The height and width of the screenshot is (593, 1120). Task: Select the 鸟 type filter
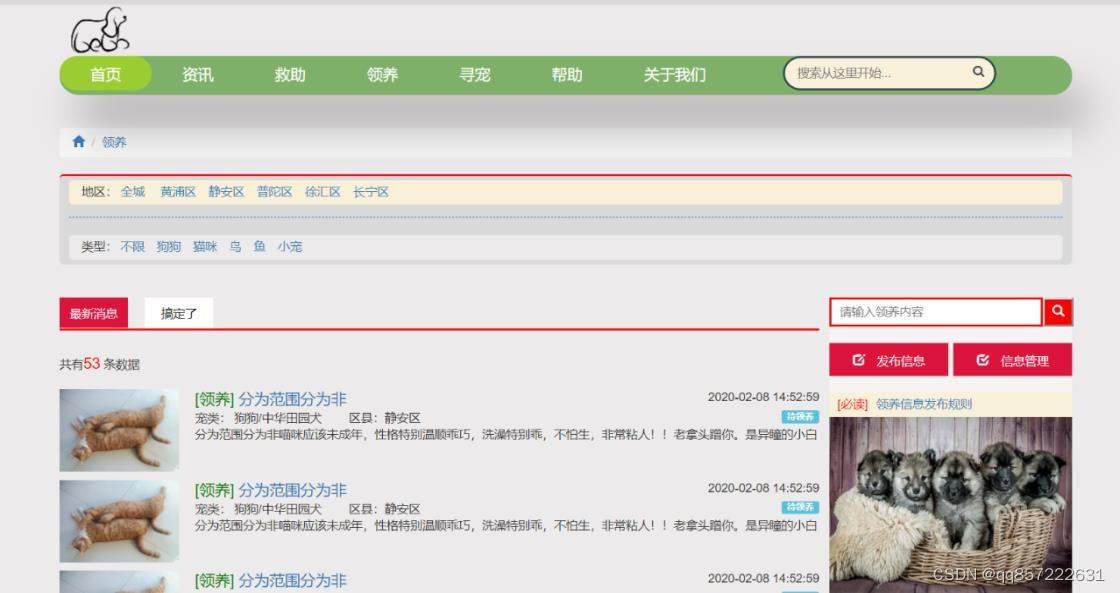(235, 246)
